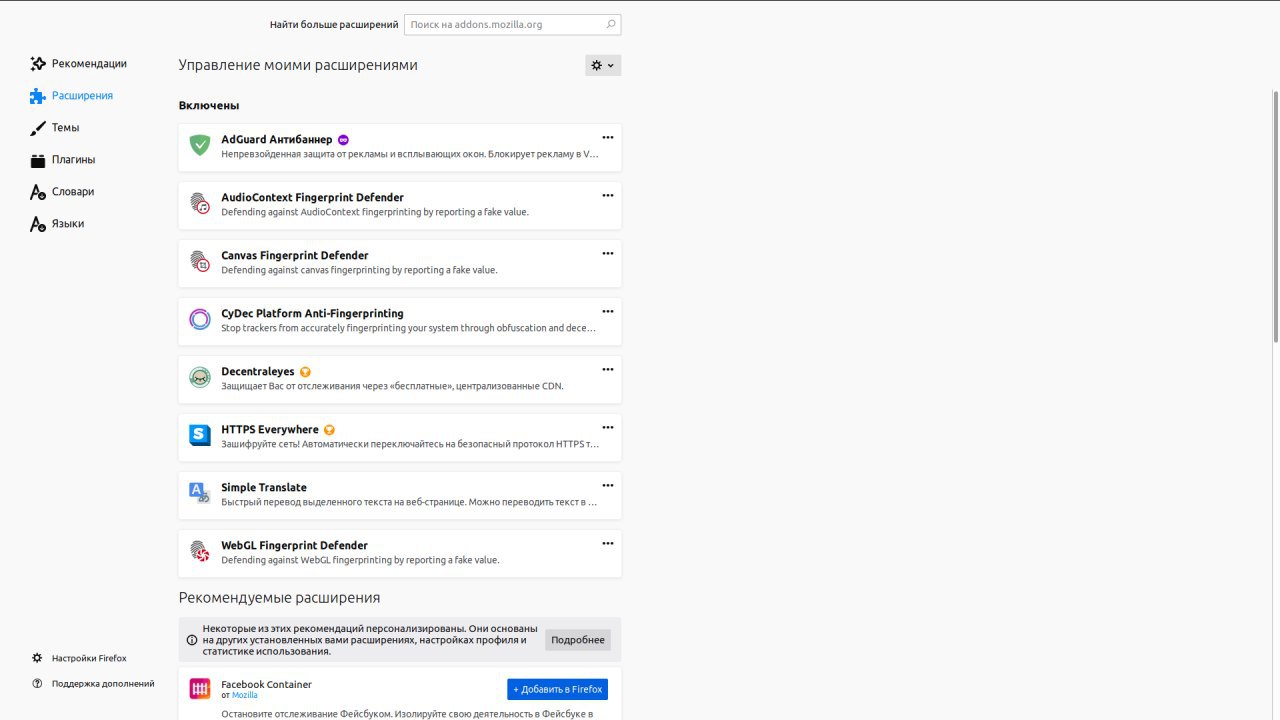The height and width of the screenshot is (720, 1280).
Task: Open the three-dot menu for HTTPS Everywhere
Action: tap(607, 427)
